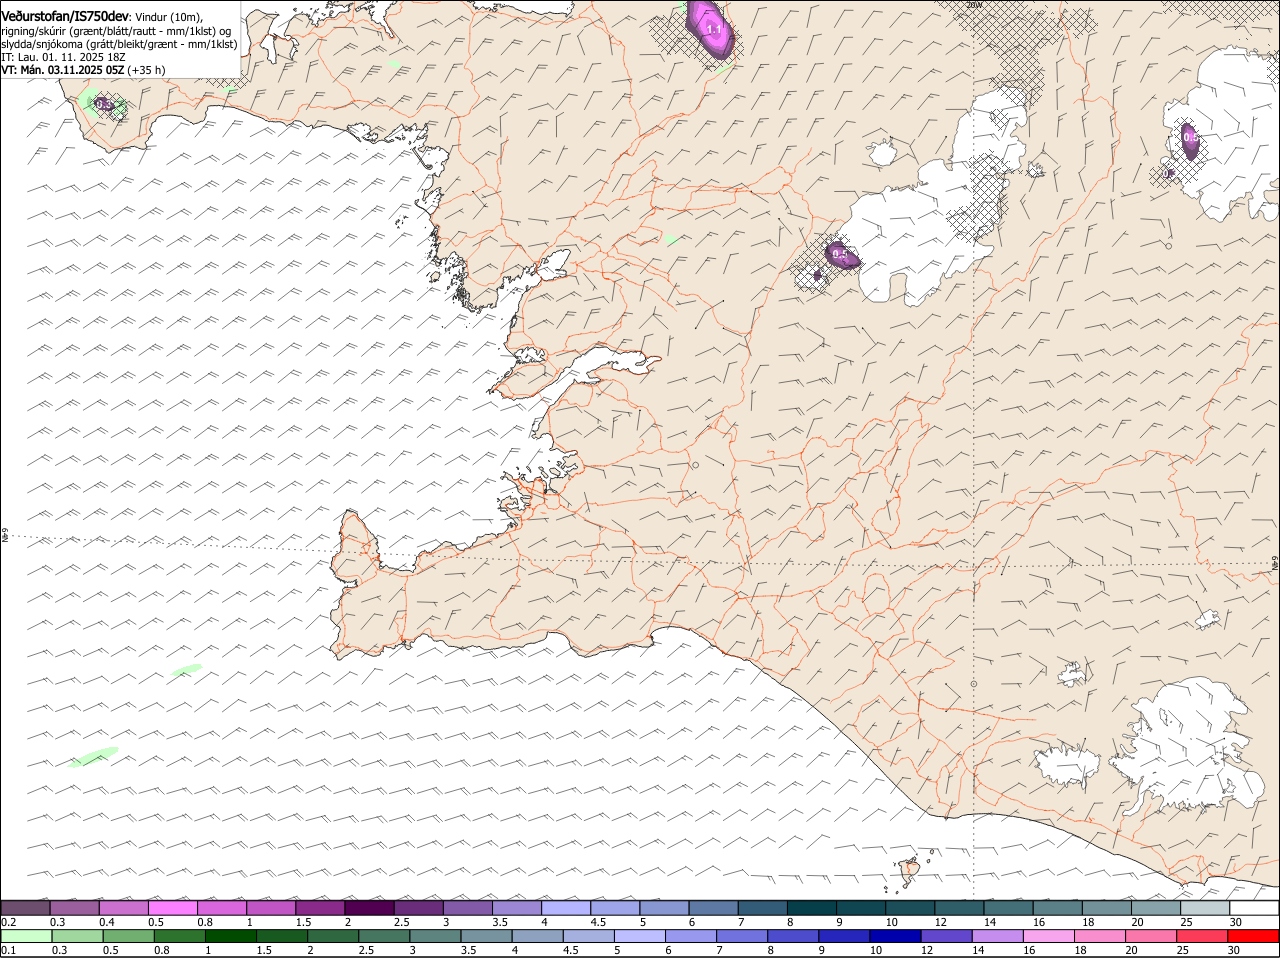The image size is (1280, 958).
Task: Click upper legend swatch between 6 and 7
Action: [714, 907]
